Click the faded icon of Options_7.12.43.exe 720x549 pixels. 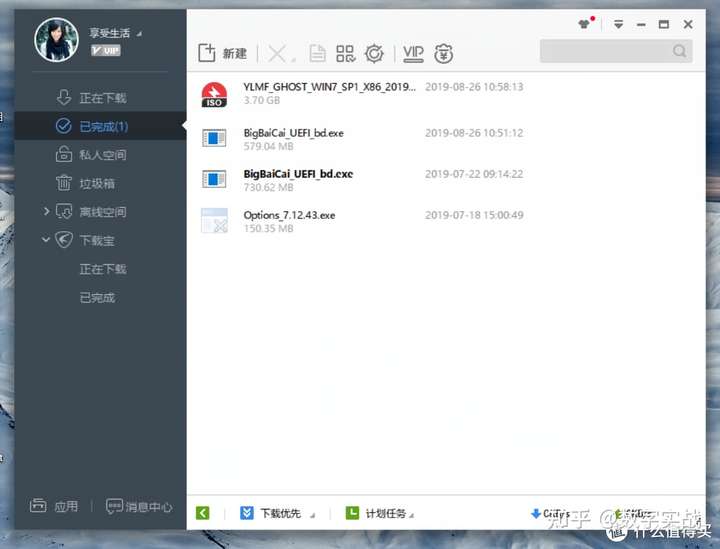tap(214, 220)
